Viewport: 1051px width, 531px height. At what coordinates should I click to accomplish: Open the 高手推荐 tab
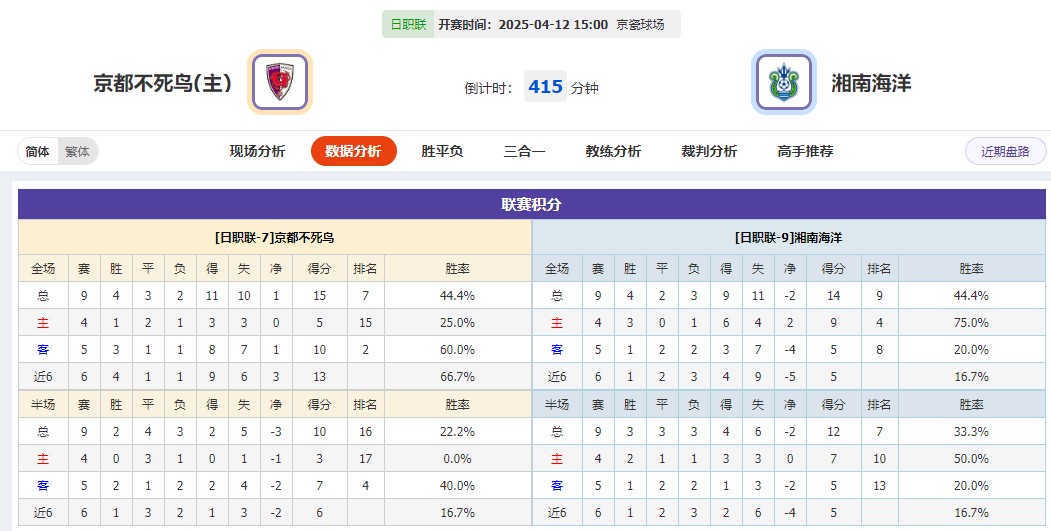805,152
